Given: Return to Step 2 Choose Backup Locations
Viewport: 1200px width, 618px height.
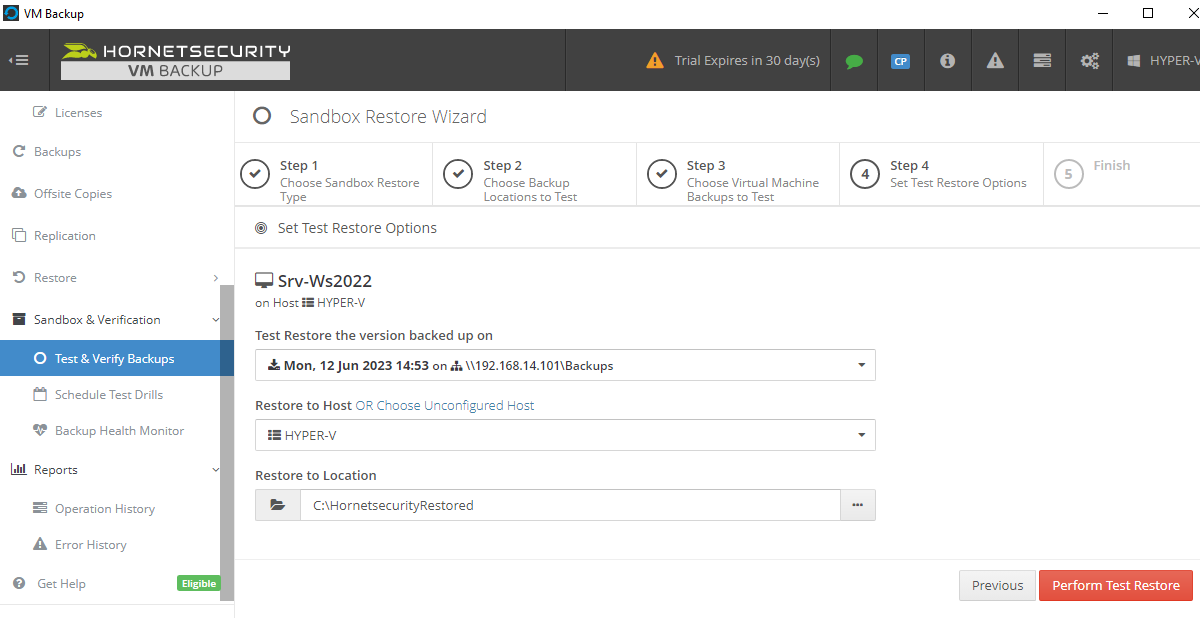Looking at the screenshot, I should (534, 174).
